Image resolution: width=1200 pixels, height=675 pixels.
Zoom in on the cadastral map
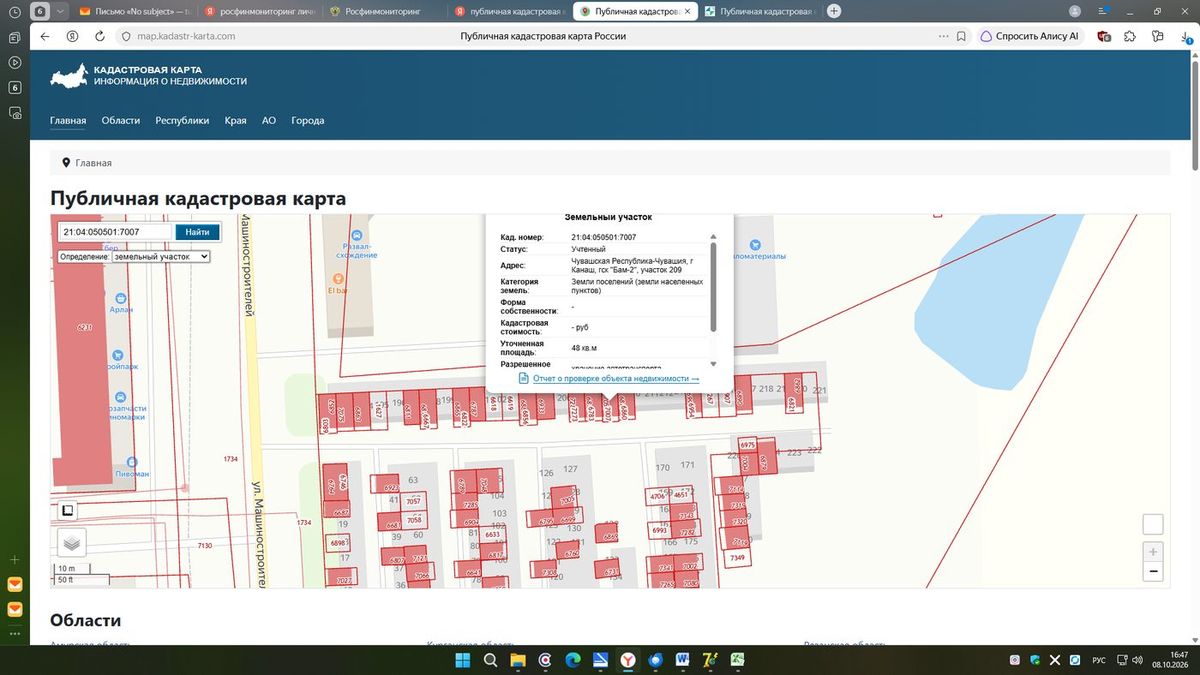[1153, 551]
